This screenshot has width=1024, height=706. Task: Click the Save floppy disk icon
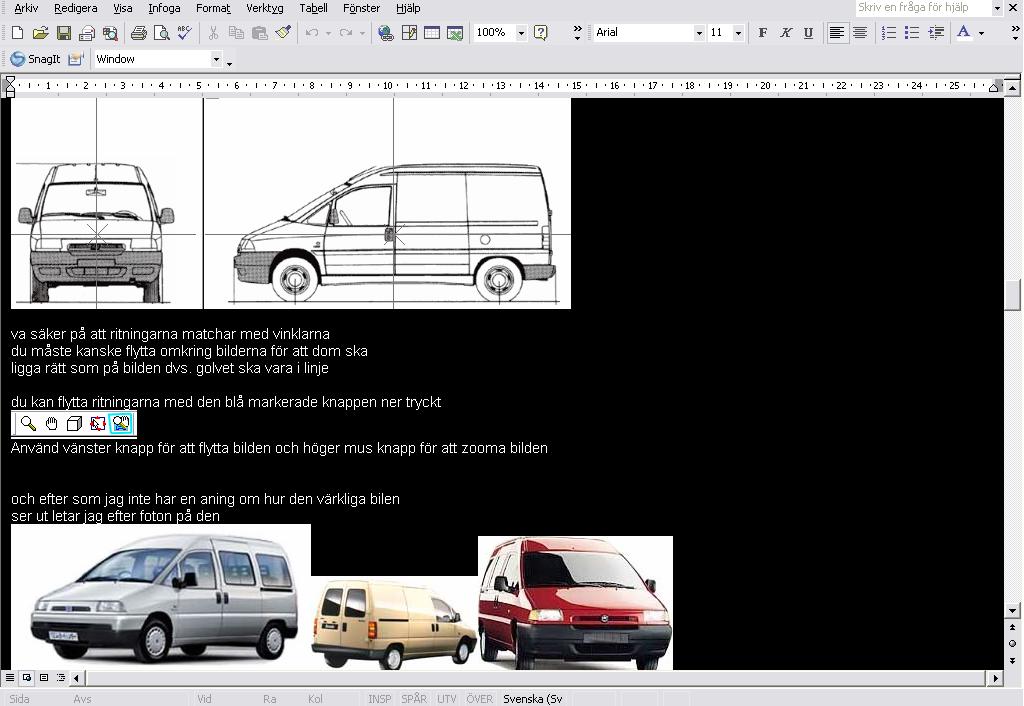(x=63, y=33)
